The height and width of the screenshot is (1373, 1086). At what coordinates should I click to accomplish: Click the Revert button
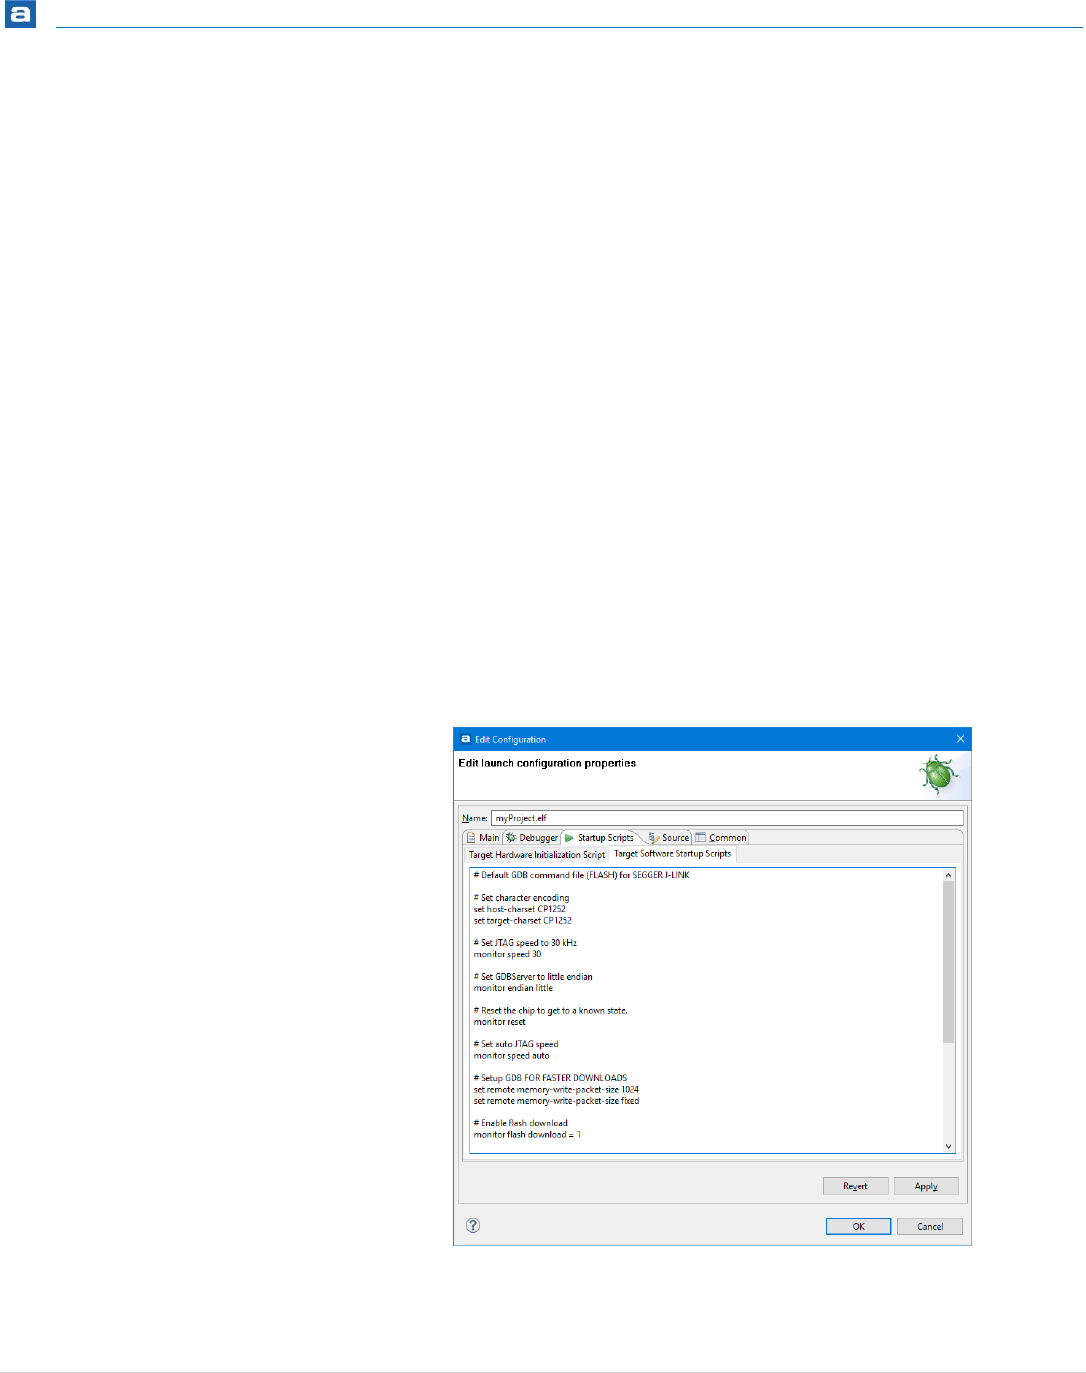click(x=855, y=1186)
